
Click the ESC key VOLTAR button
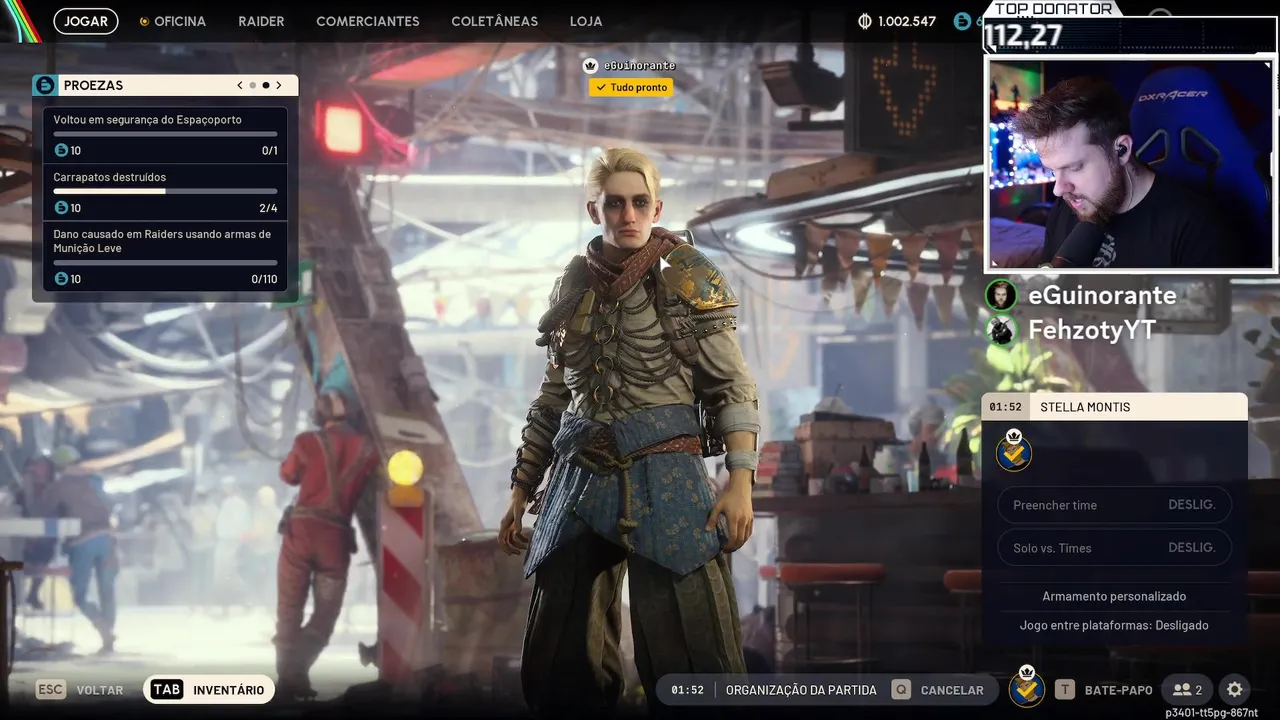tap(80, 690)
